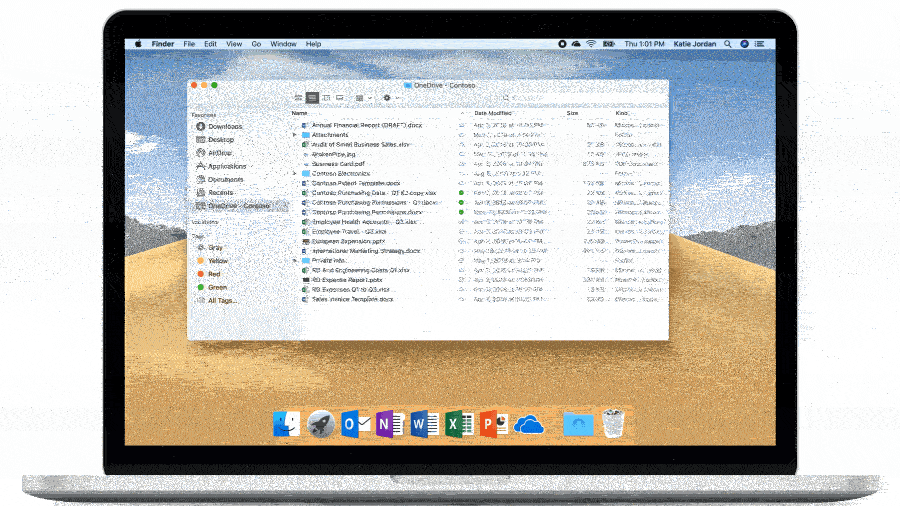This screenshot has width=900, height=506.
Task: Open the Apple menu
Action: point(138,44)
